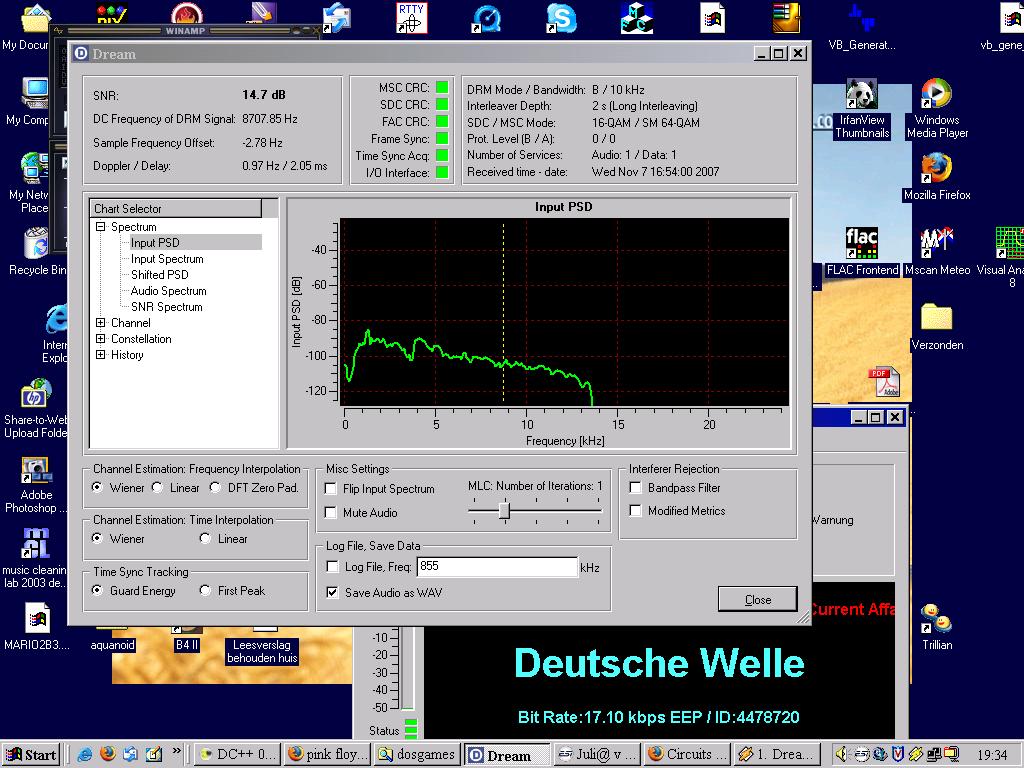Toggle the Mute Audio checkbox
This screenshot has width=1024, height=768.
coord(331,513)
